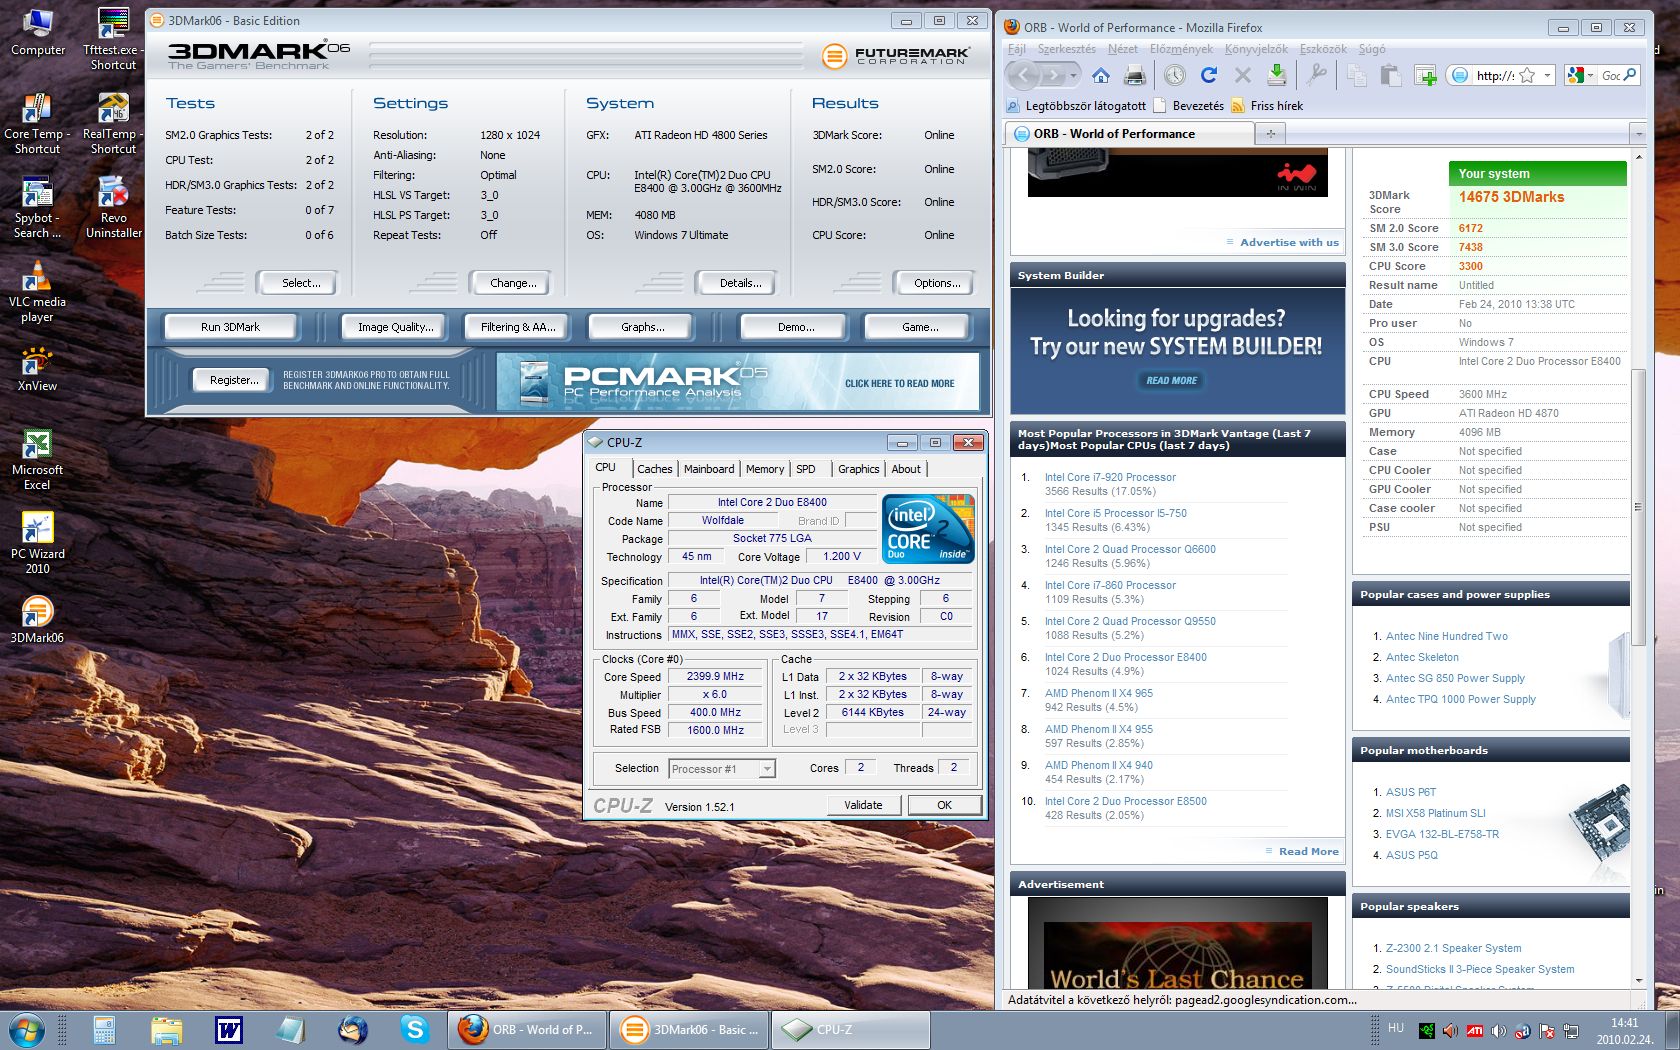This screenshot has height=1050, width=1680.
Task: Open Microsoft Excel desktop icon
Action: (x=37, y=459)
